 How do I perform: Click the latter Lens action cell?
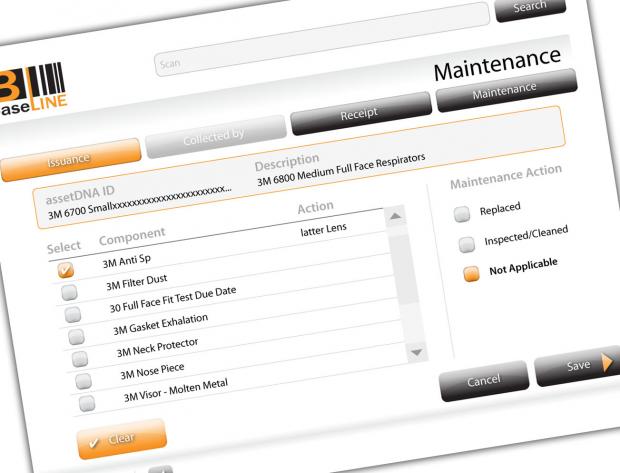[323, 230]
